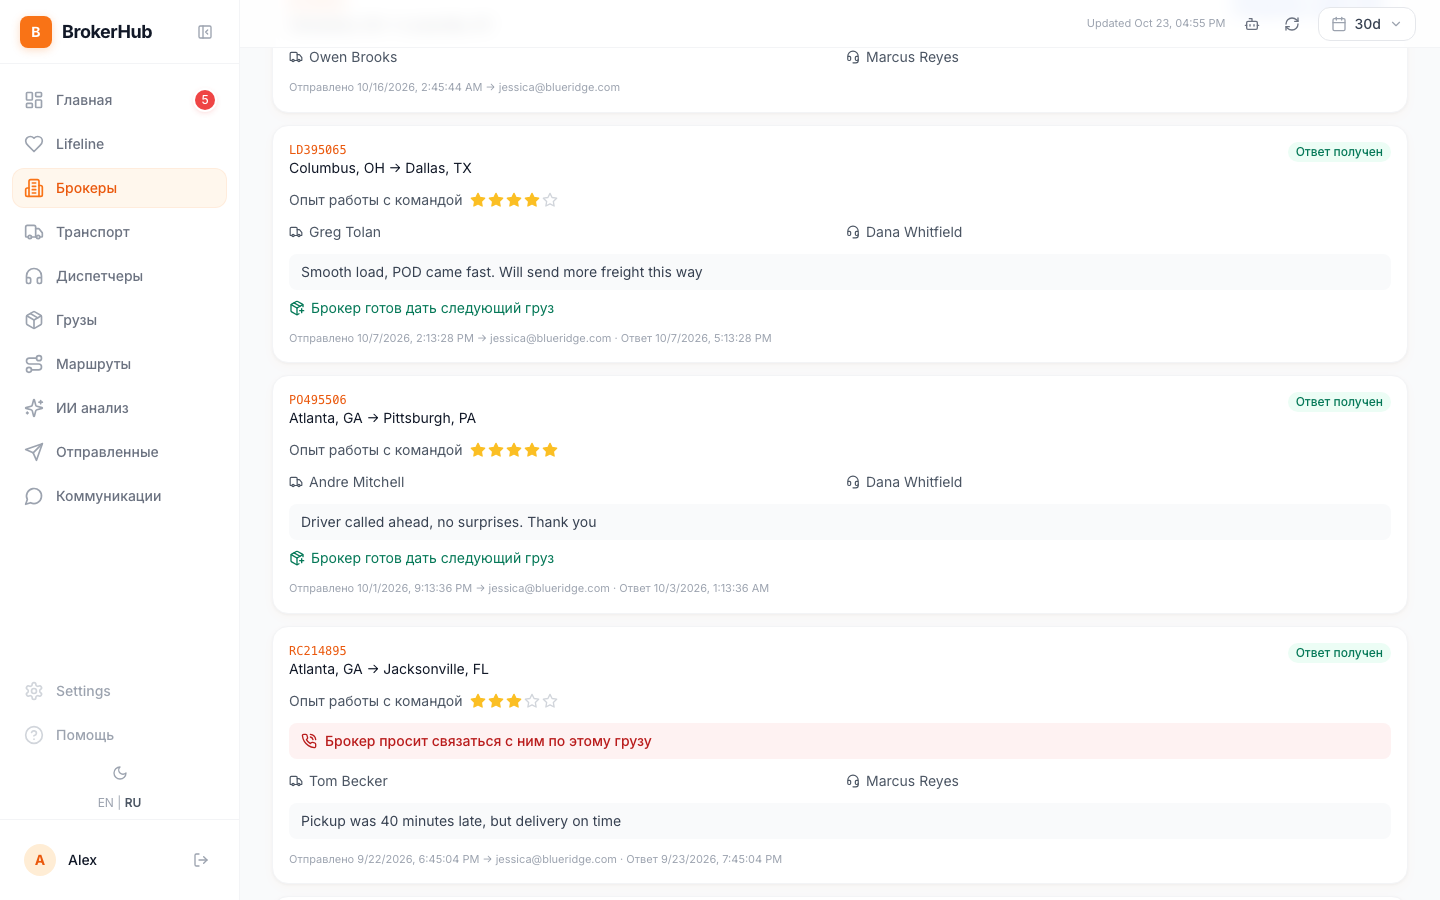Click the comment 'Pickup was 40 minutes late, but delivery on time'
This screenshot has width=1440, height=900.
click(461, 821)
